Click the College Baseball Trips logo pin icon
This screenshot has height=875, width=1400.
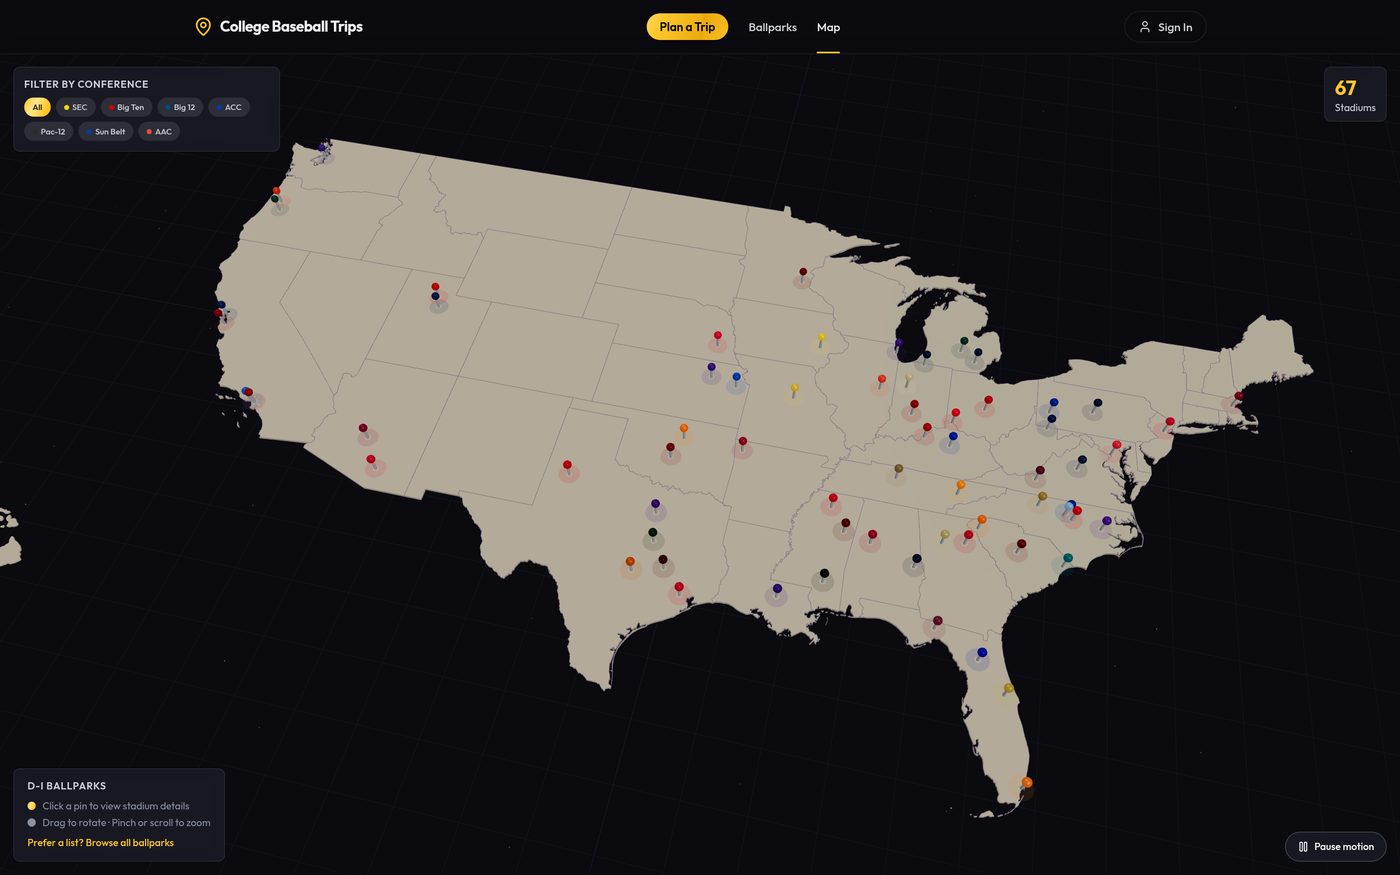tap(203, 27)
